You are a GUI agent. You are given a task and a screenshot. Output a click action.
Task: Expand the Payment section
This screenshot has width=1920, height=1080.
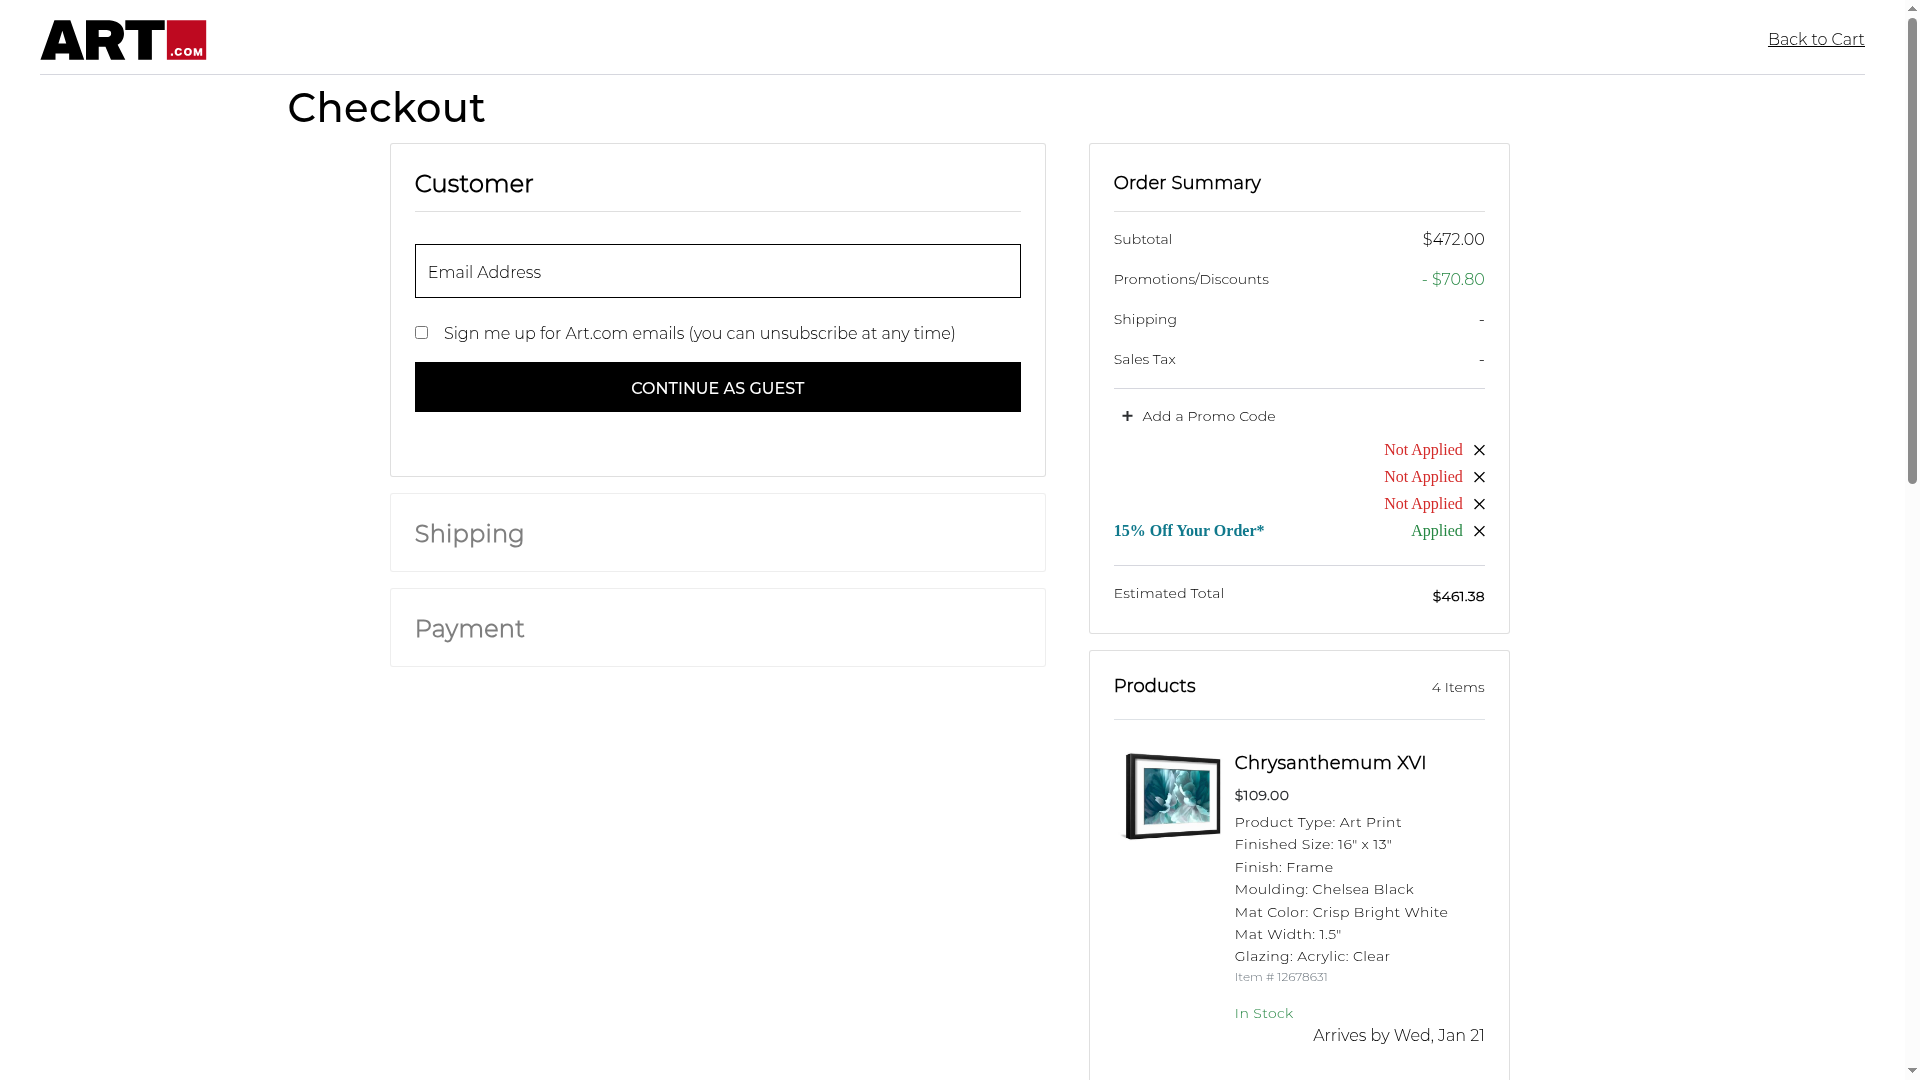(469, 629)
